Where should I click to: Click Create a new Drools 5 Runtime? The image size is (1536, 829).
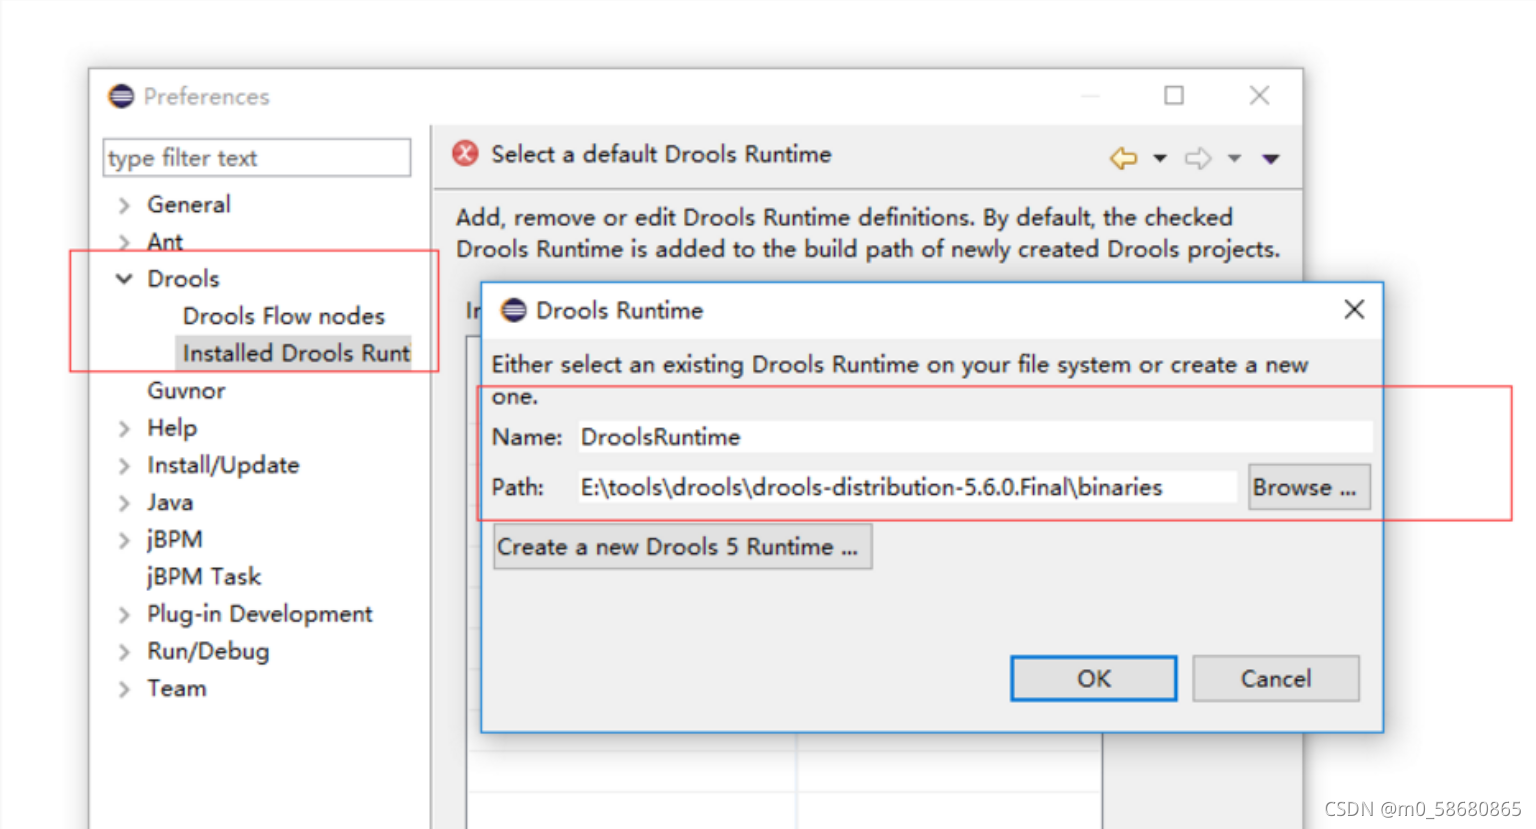coord(683,547)
